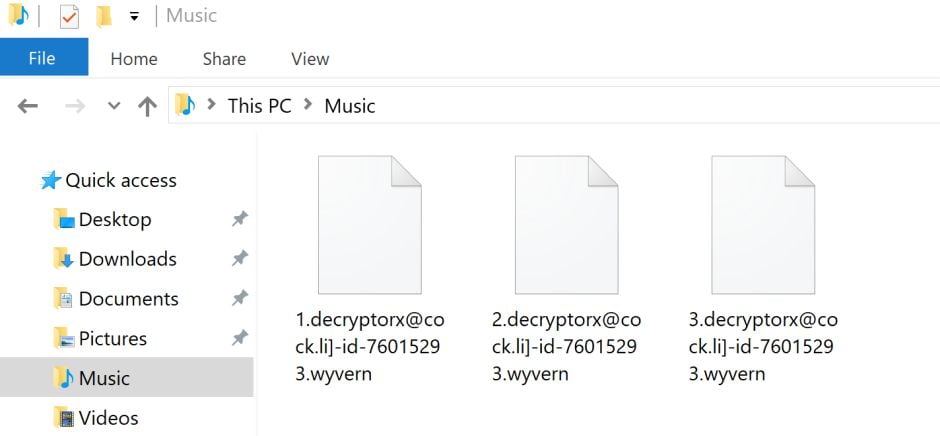Open Downloads in the navigation pane
Screen dimensions: 940x436
[127, 259]
